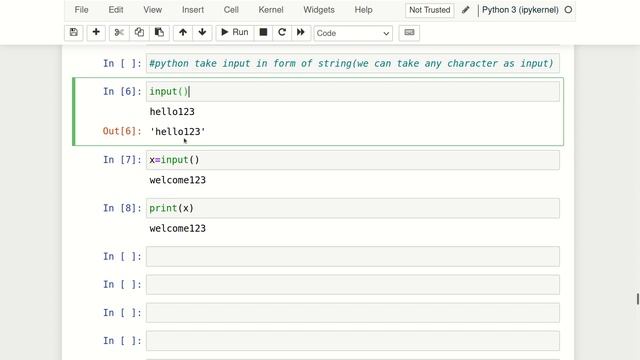Open the Insert menu
Image resolution: width=640 pixels, height=360 pixels.
pyautogui.click(x=193, y=10)
